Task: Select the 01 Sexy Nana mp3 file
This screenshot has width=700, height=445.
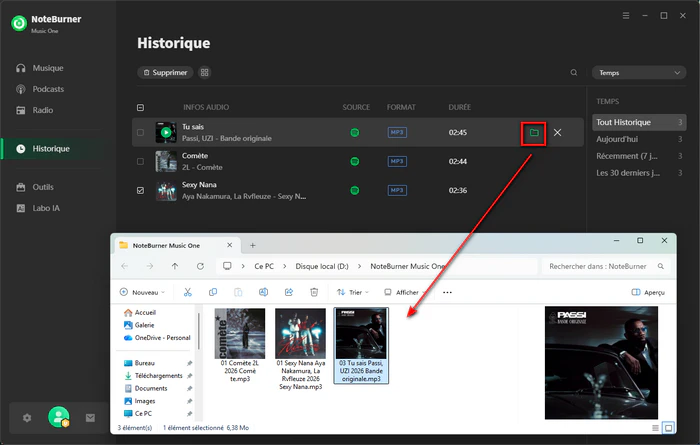Action: pos(300,349)
